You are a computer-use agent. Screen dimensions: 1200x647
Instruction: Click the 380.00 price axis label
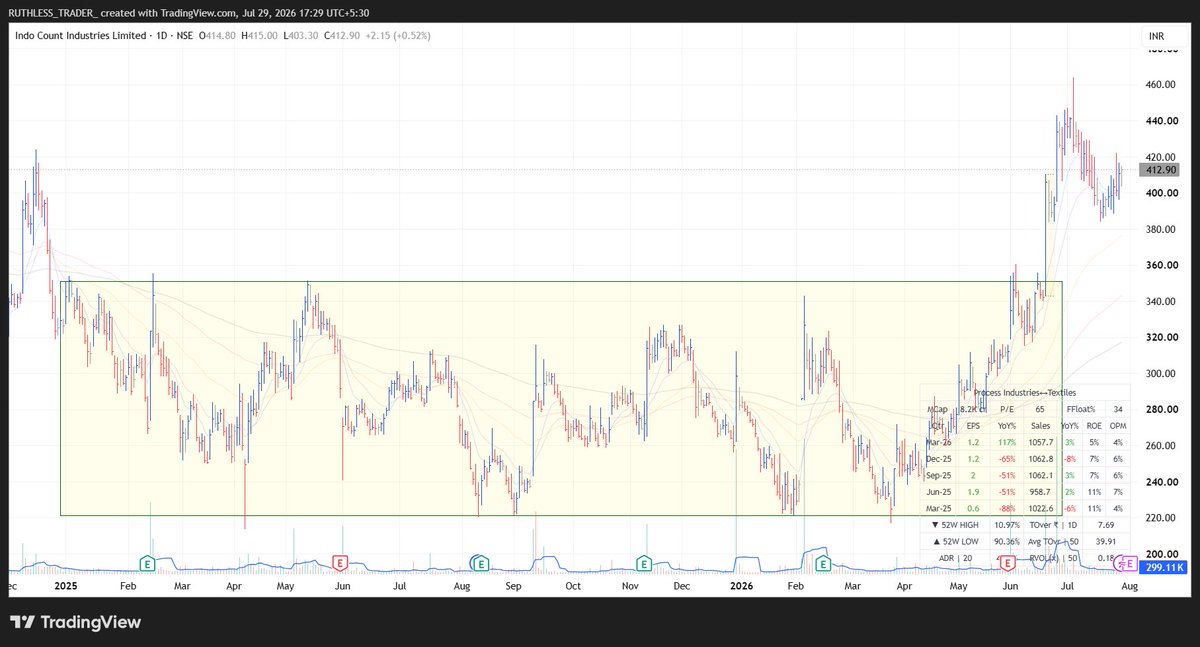point(1160,229)
